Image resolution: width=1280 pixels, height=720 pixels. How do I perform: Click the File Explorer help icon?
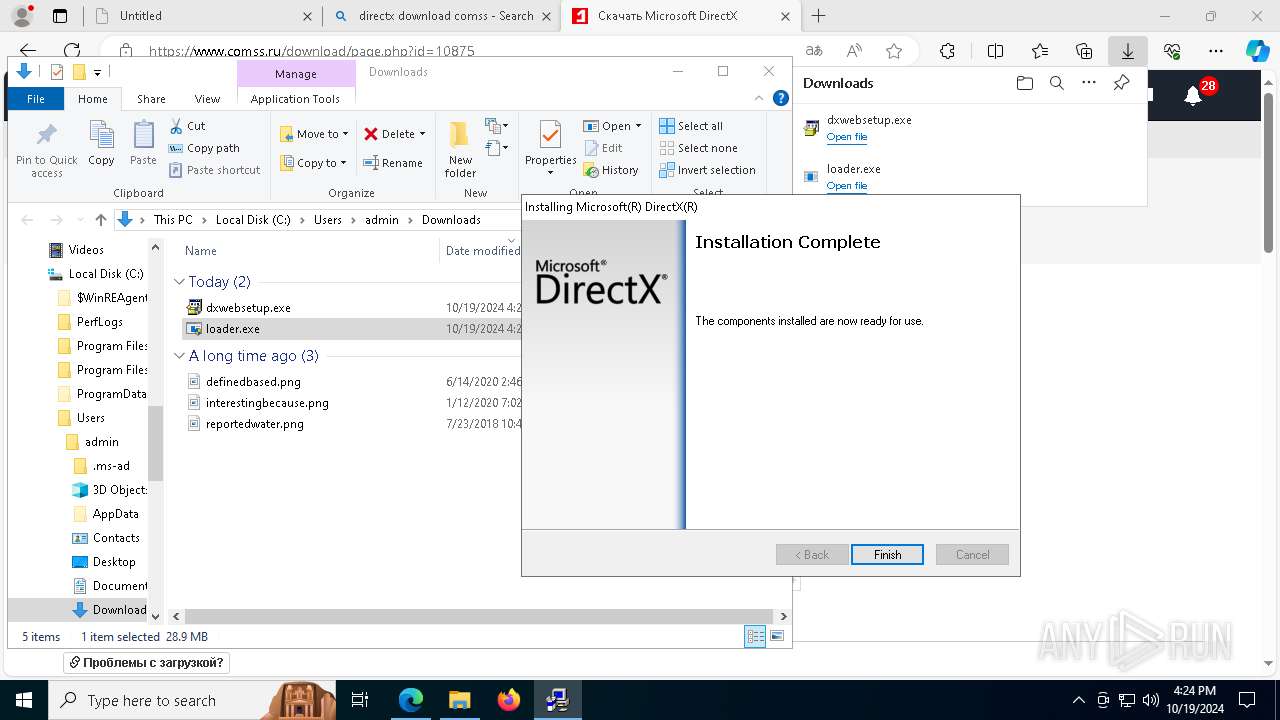pyautogui.click(x=781, y=98)
